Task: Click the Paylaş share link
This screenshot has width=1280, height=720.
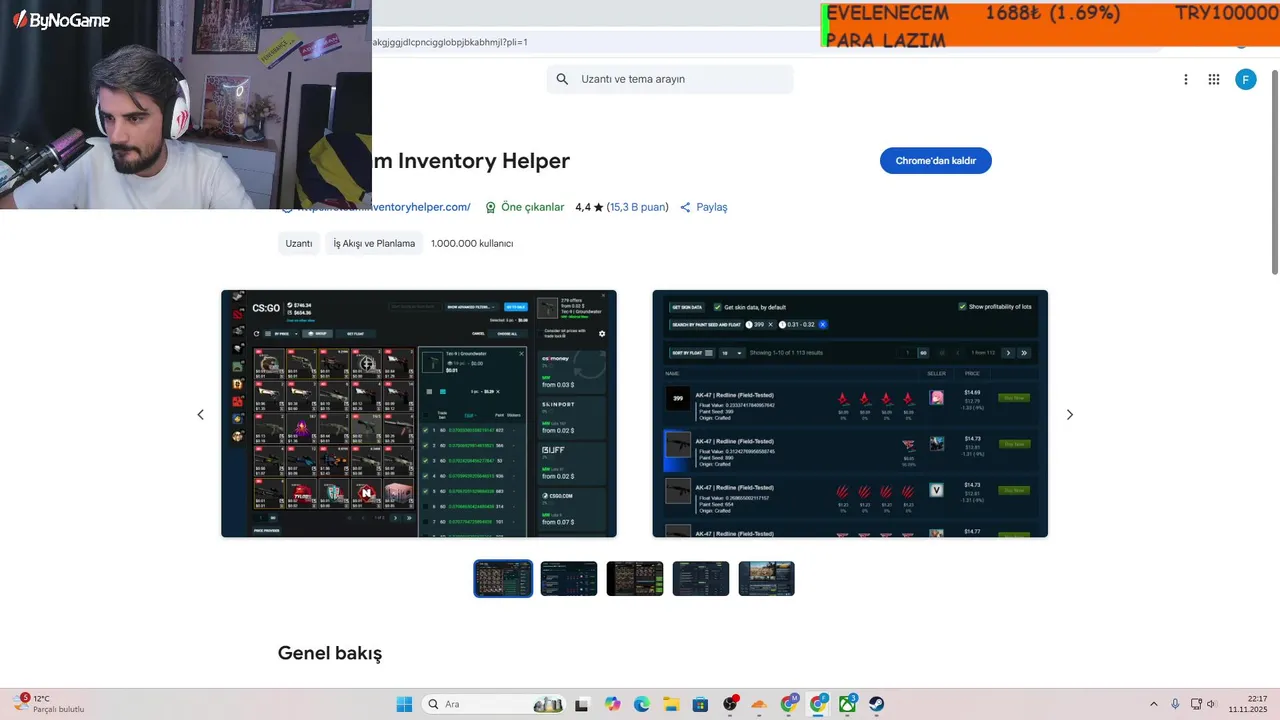Action: tap(704, 207)
